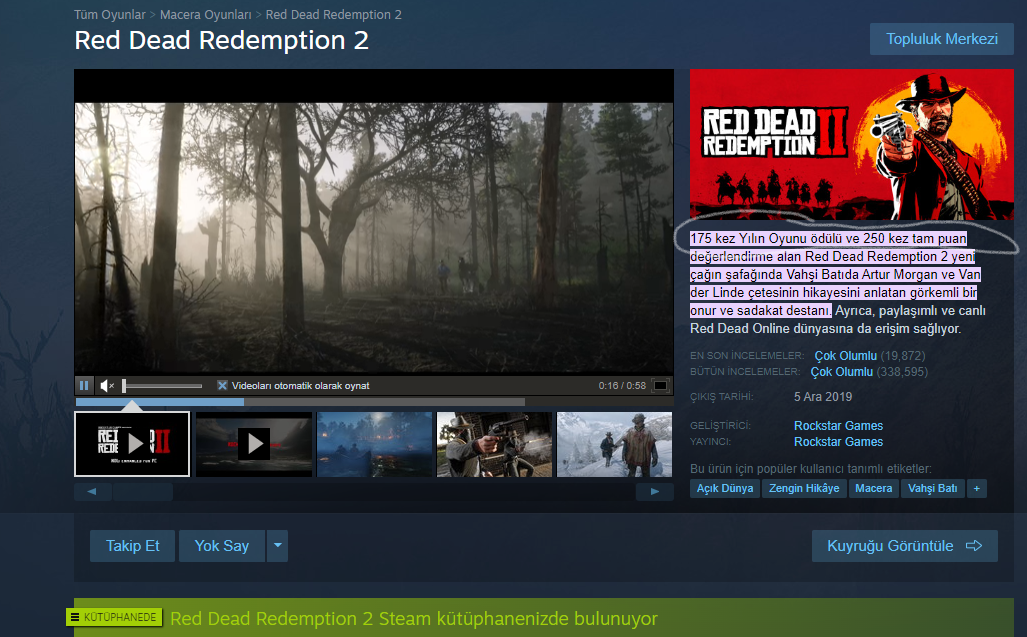Expand the Yok Say dropdown arrow

click(x=277, y=546)
